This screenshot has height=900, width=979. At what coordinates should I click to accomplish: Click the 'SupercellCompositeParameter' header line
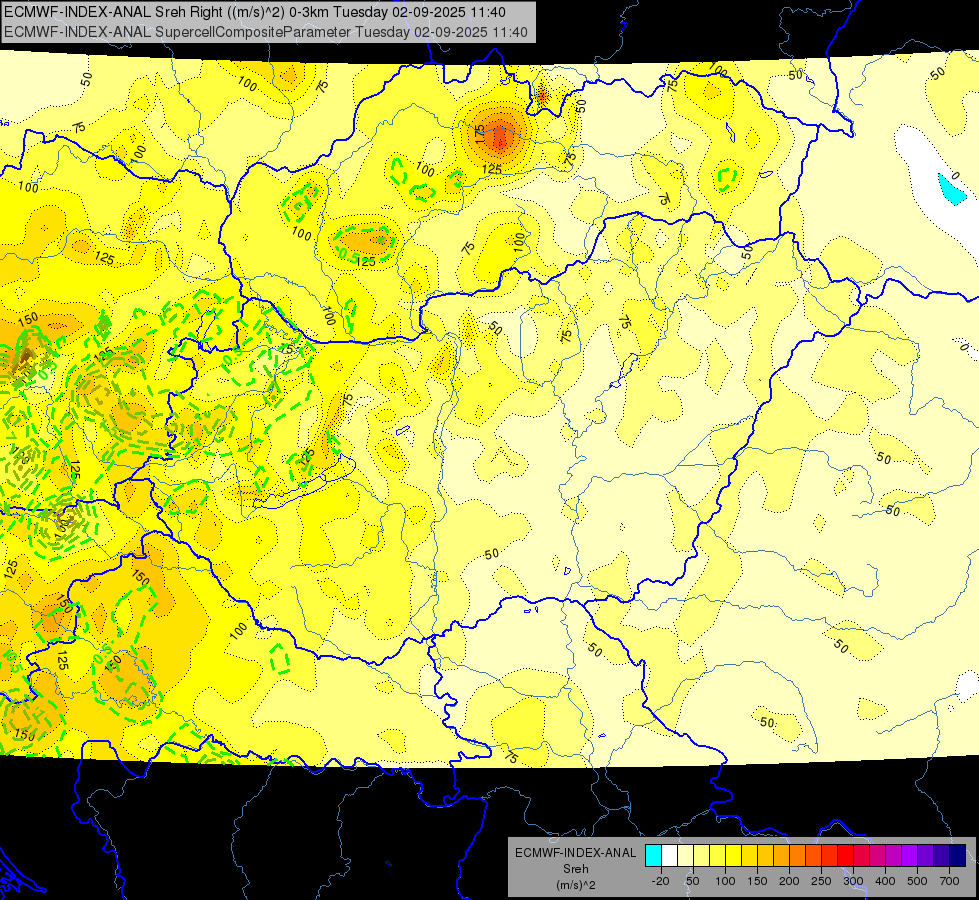coord(265,32)
